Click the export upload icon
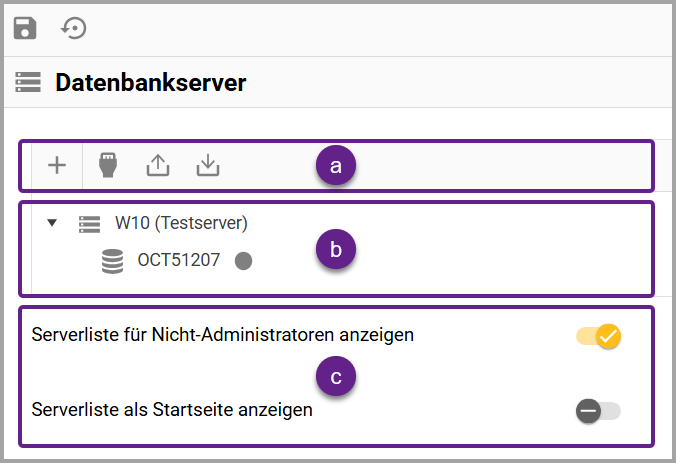The height and width of the screenshot is (463, 676). coord(157,165)
